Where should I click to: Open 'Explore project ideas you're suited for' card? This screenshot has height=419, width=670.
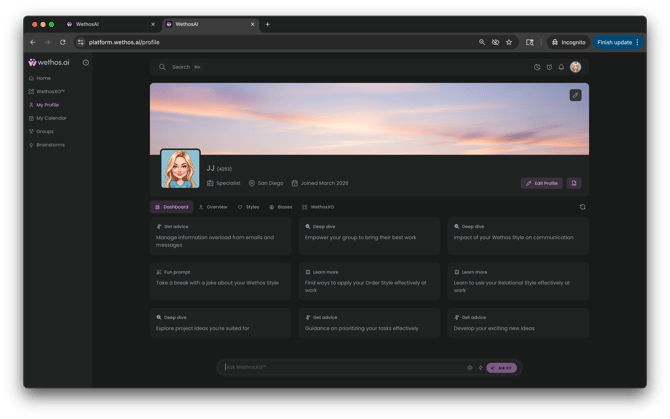[x=220, y=323]
